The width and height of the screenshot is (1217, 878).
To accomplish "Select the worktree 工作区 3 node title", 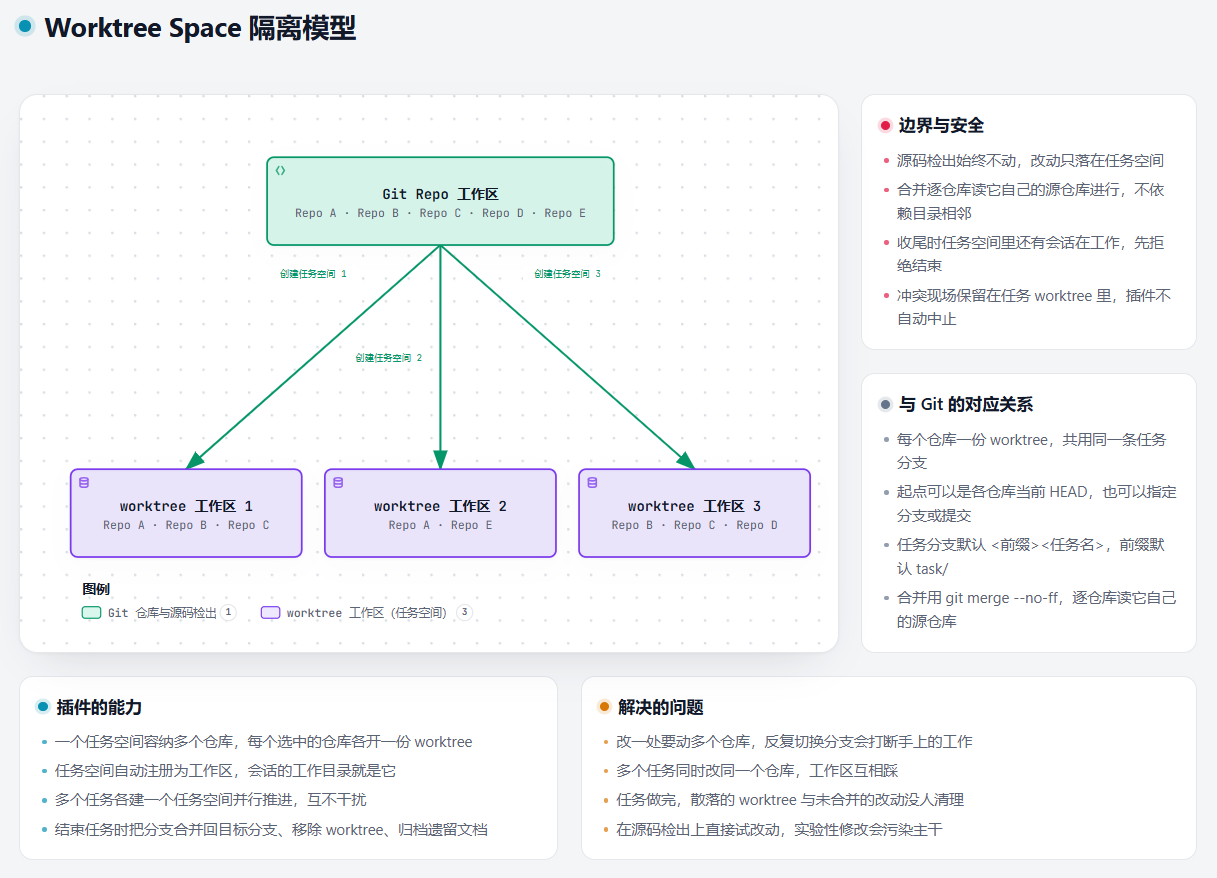I will click(694, 506).
